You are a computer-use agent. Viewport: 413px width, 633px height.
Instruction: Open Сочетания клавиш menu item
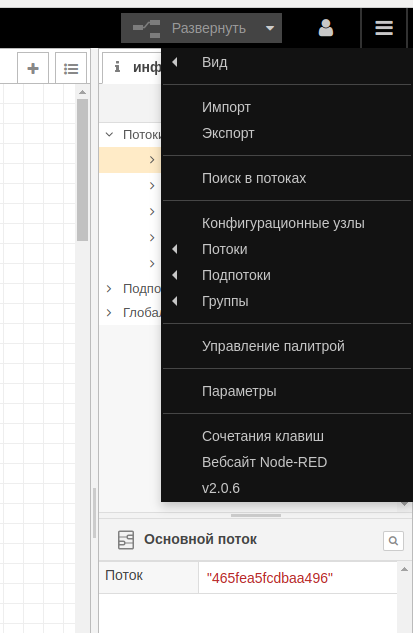287,436
